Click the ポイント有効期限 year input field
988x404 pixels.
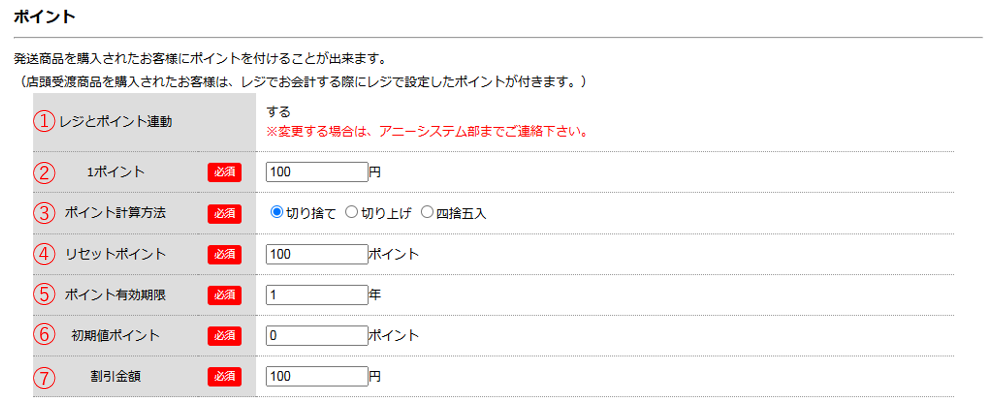click(317, 295)
